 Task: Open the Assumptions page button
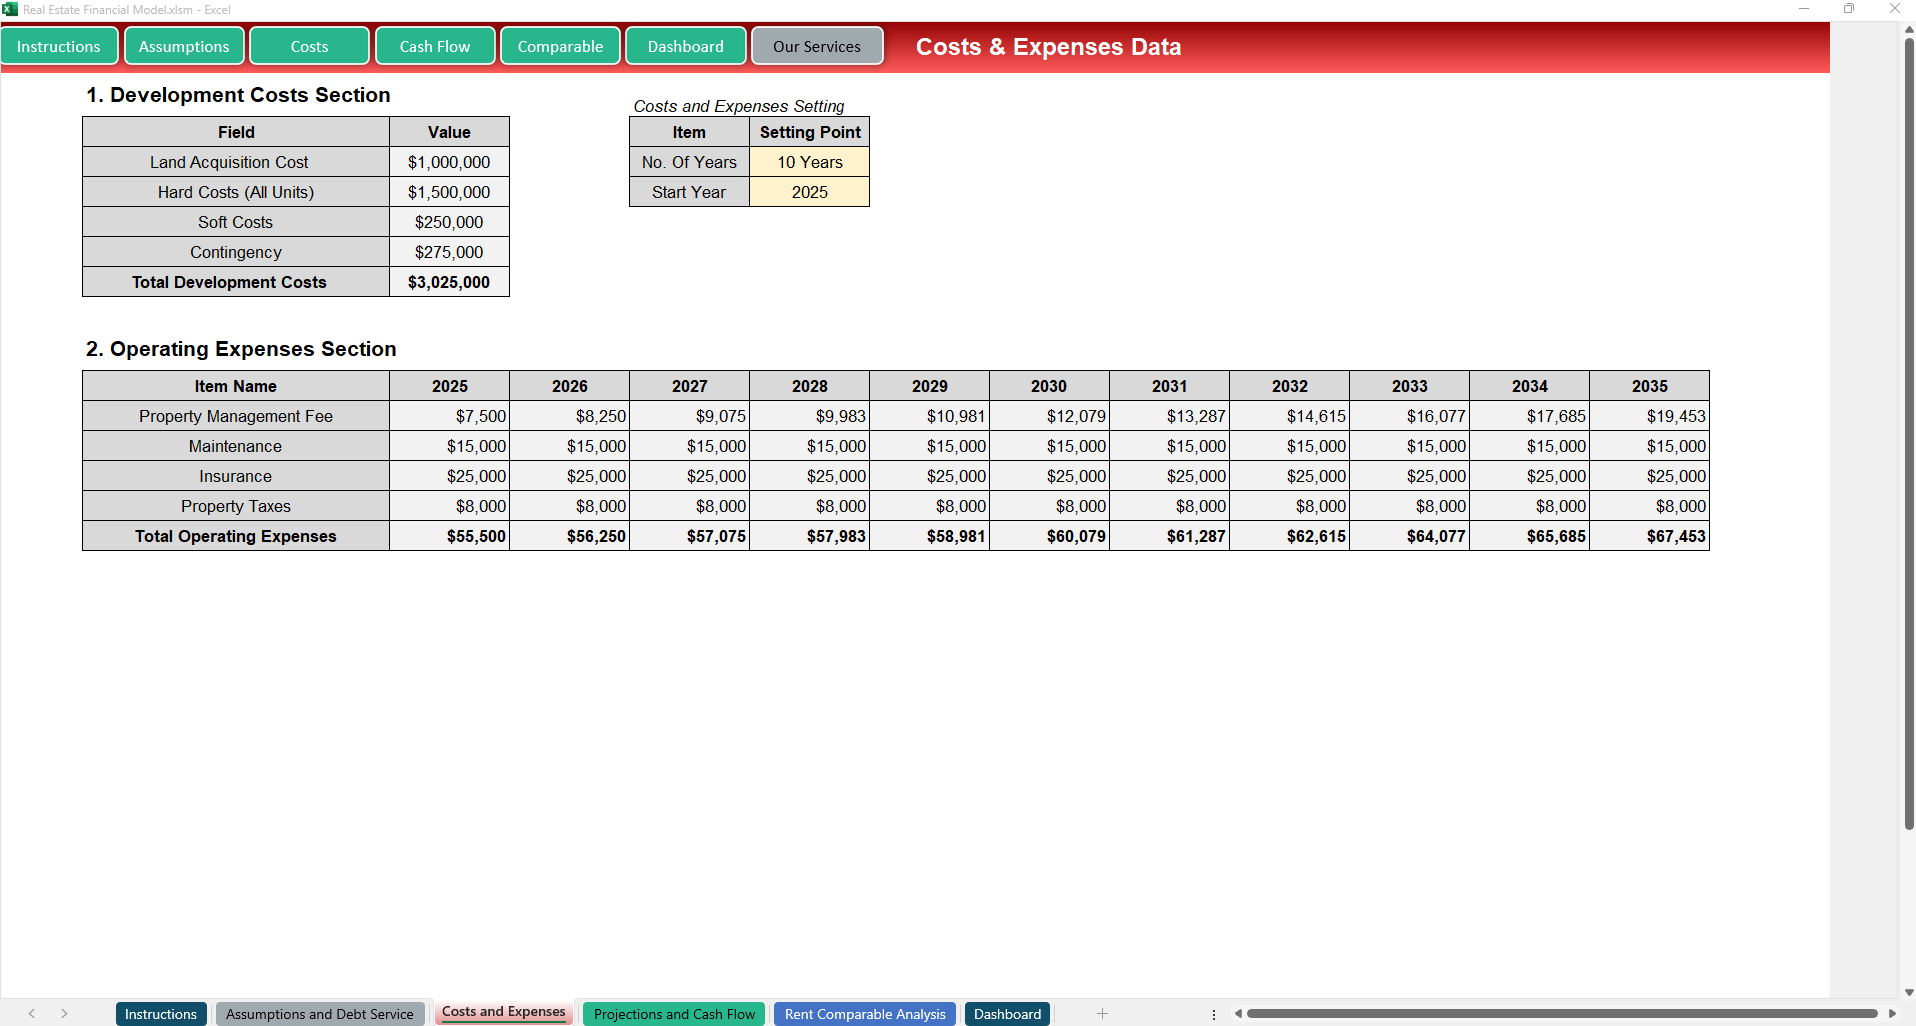(x=184, y=46)
